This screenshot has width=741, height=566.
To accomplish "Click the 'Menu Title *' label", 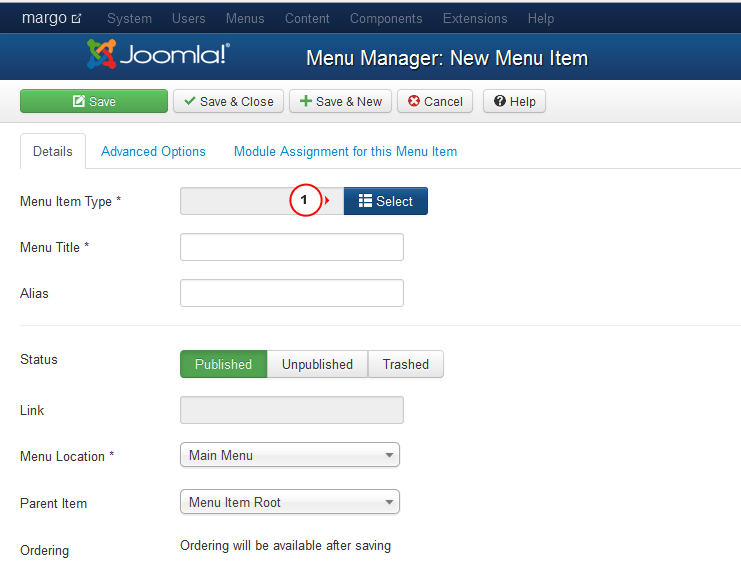I will tap(54, 247).
